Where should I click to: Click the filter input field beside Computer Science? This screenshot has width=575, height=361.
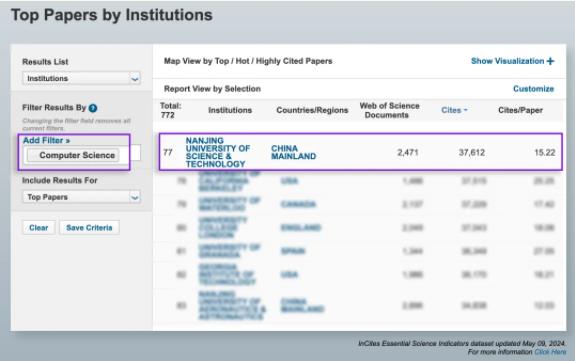click(x=135, y=153)
